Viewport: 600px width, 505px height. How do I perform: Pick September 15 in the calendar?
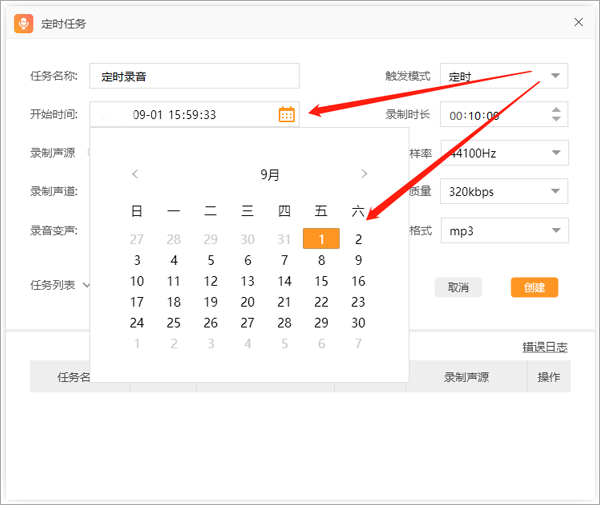tap(321, 281)
